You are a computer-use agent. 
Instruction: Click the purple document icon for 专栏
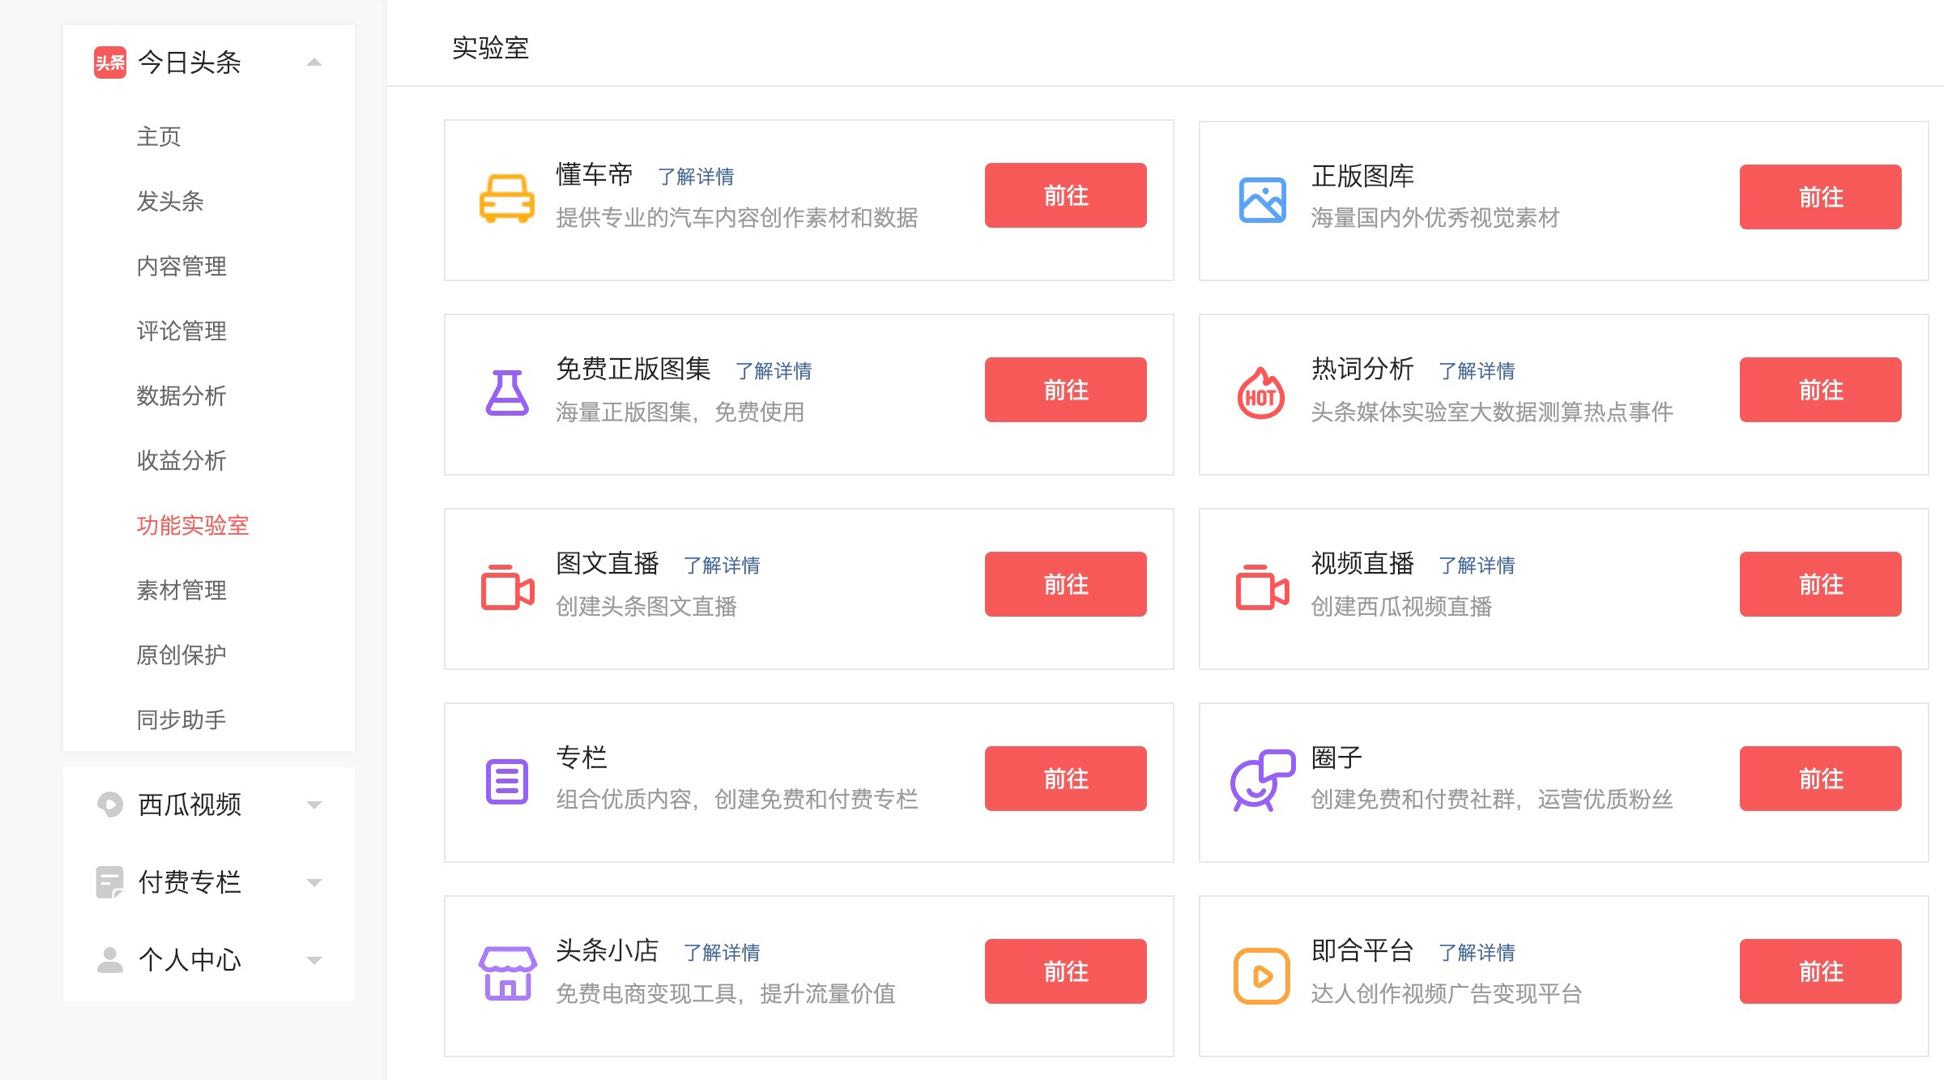[507, 781]
